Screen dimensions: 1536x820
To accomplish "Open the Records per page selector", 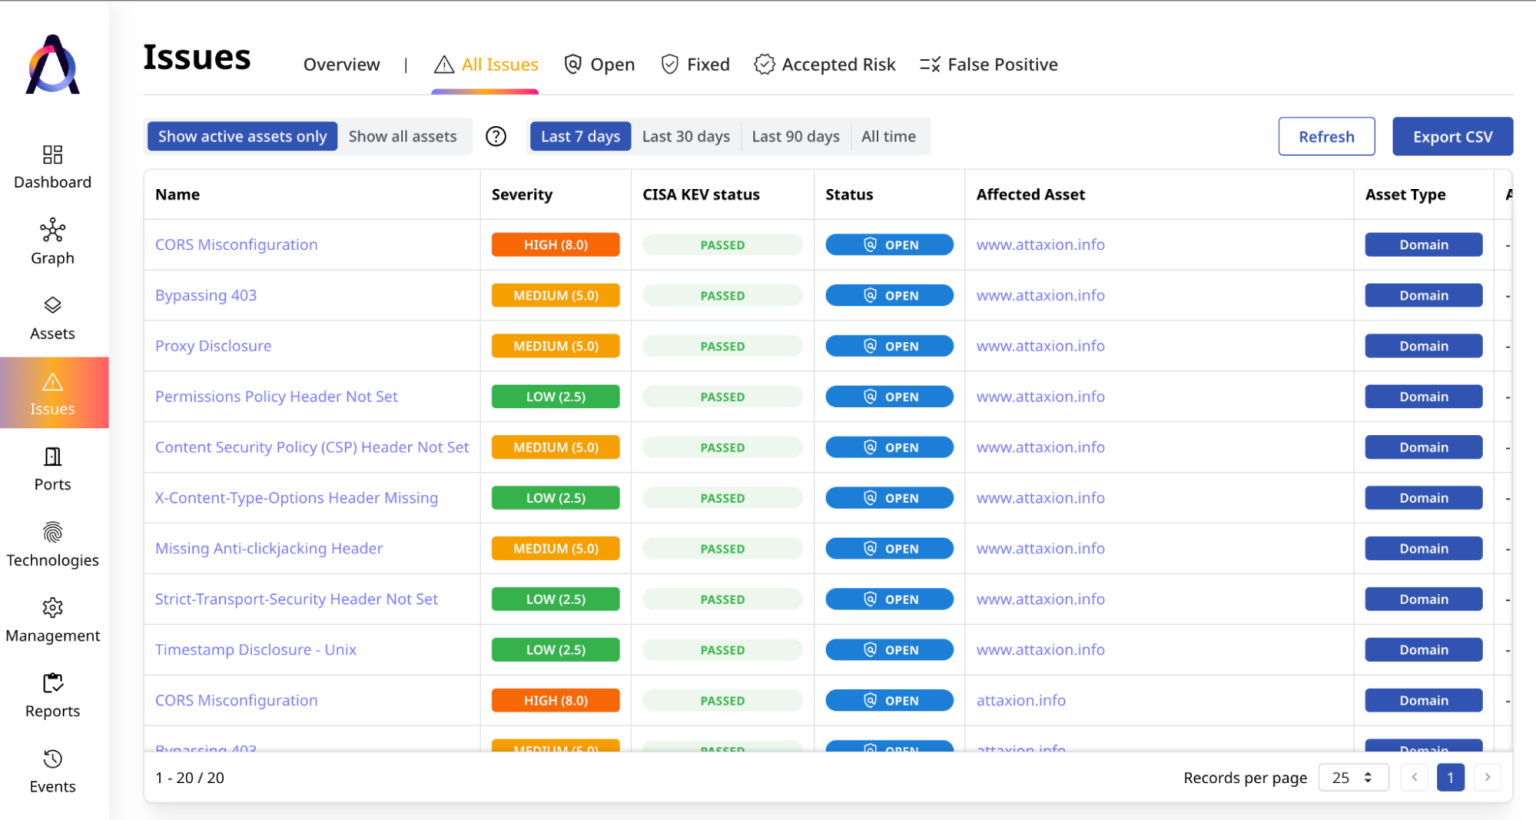I will click(1353, 777).
